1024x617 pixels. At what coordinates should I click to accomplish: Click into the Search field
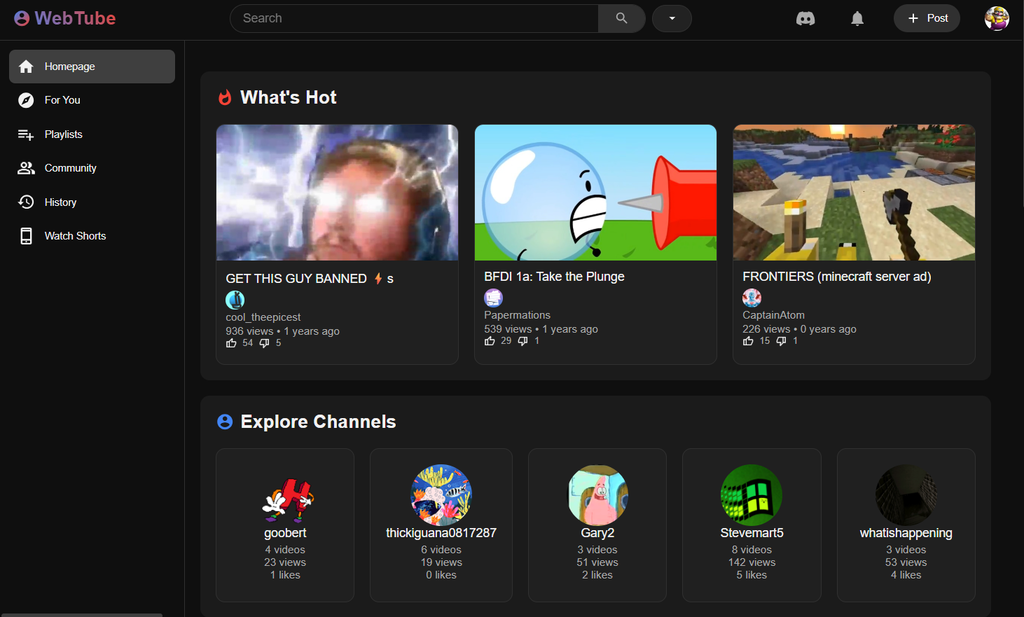click(414, 18)
